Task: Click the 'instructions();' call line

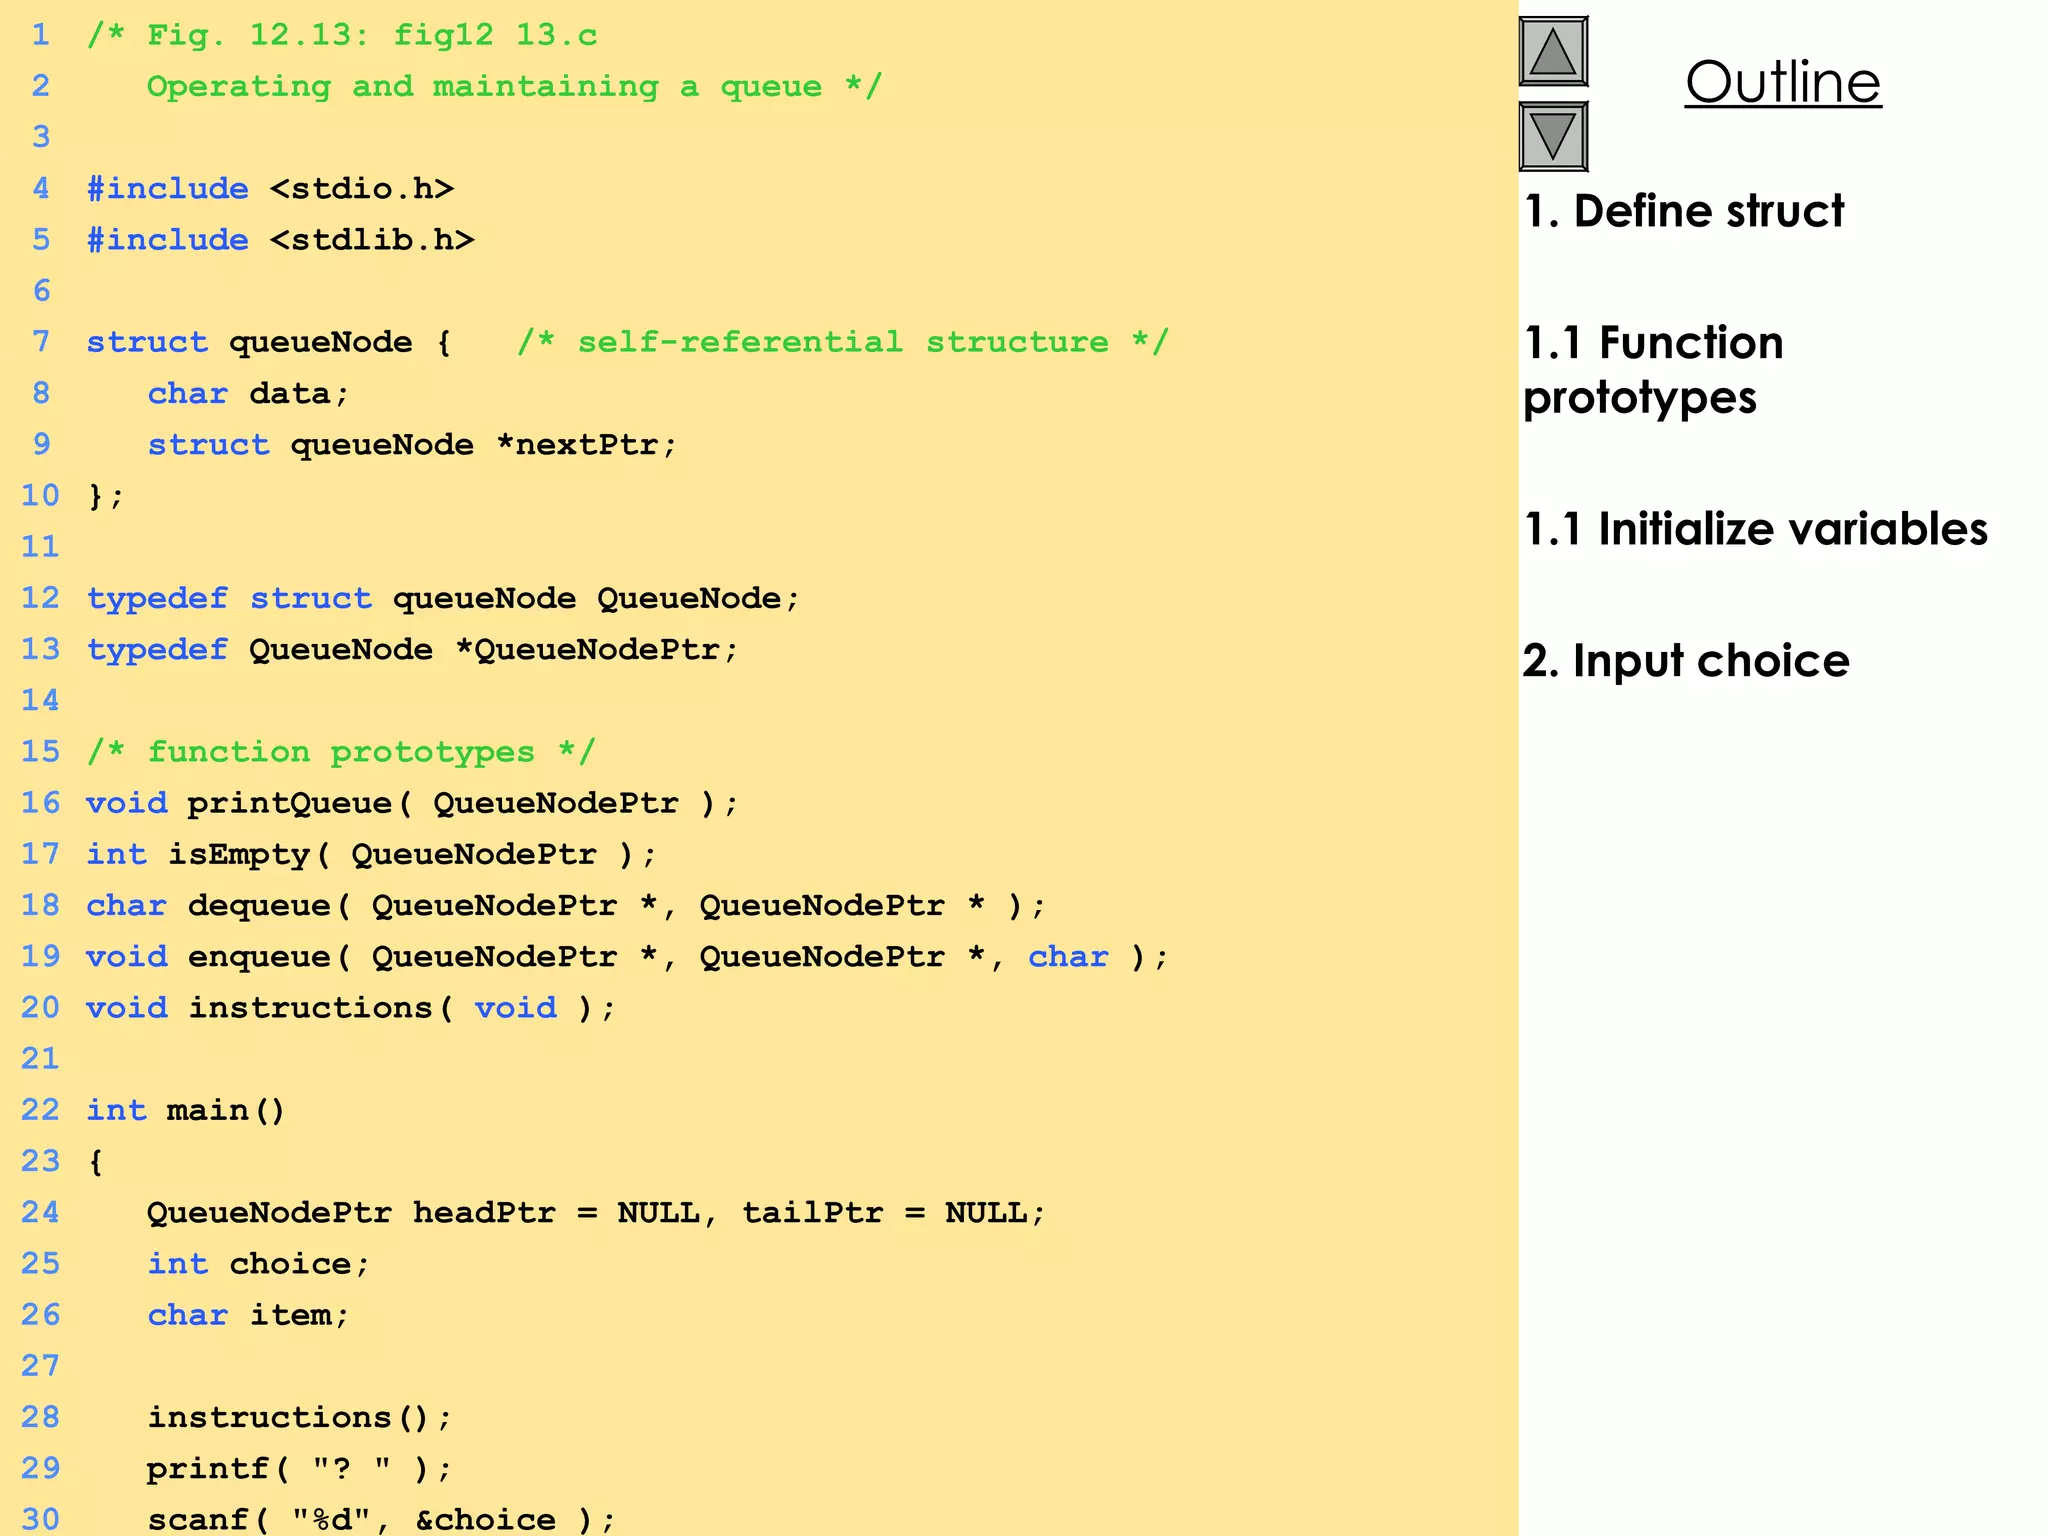Action: click(x=300, y=1418)
